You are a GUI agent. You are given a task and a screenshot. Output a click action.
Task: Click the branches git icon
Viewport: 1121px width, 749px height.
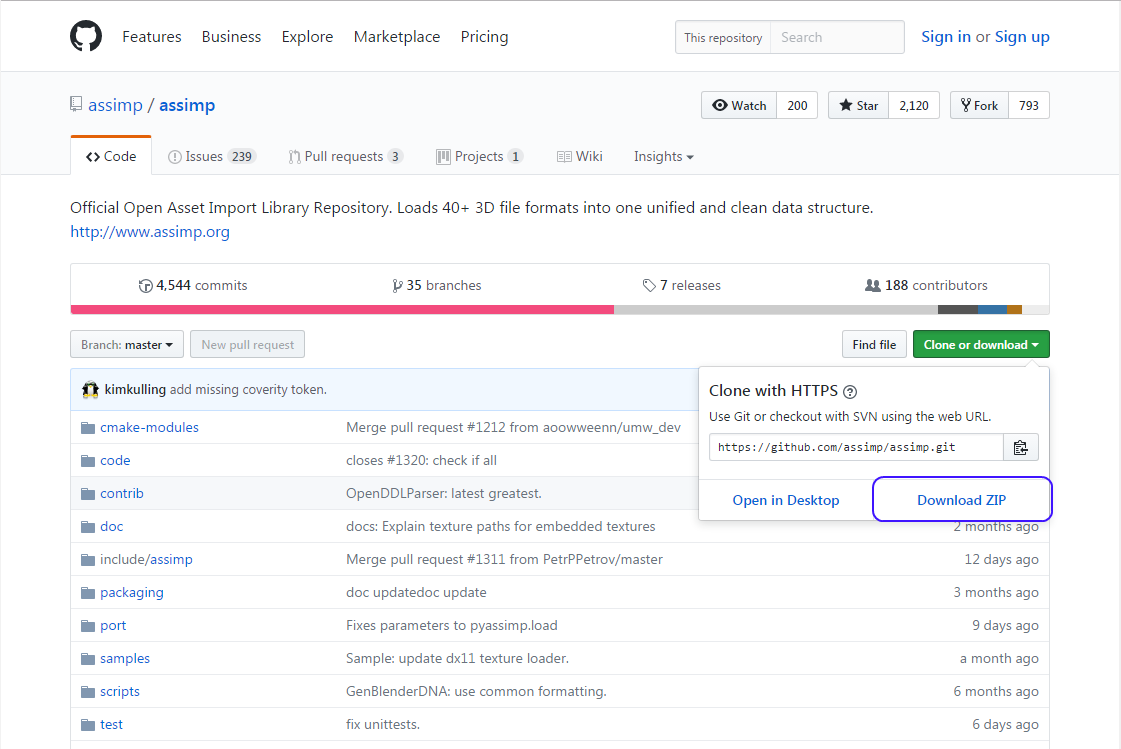pos(397,286)
